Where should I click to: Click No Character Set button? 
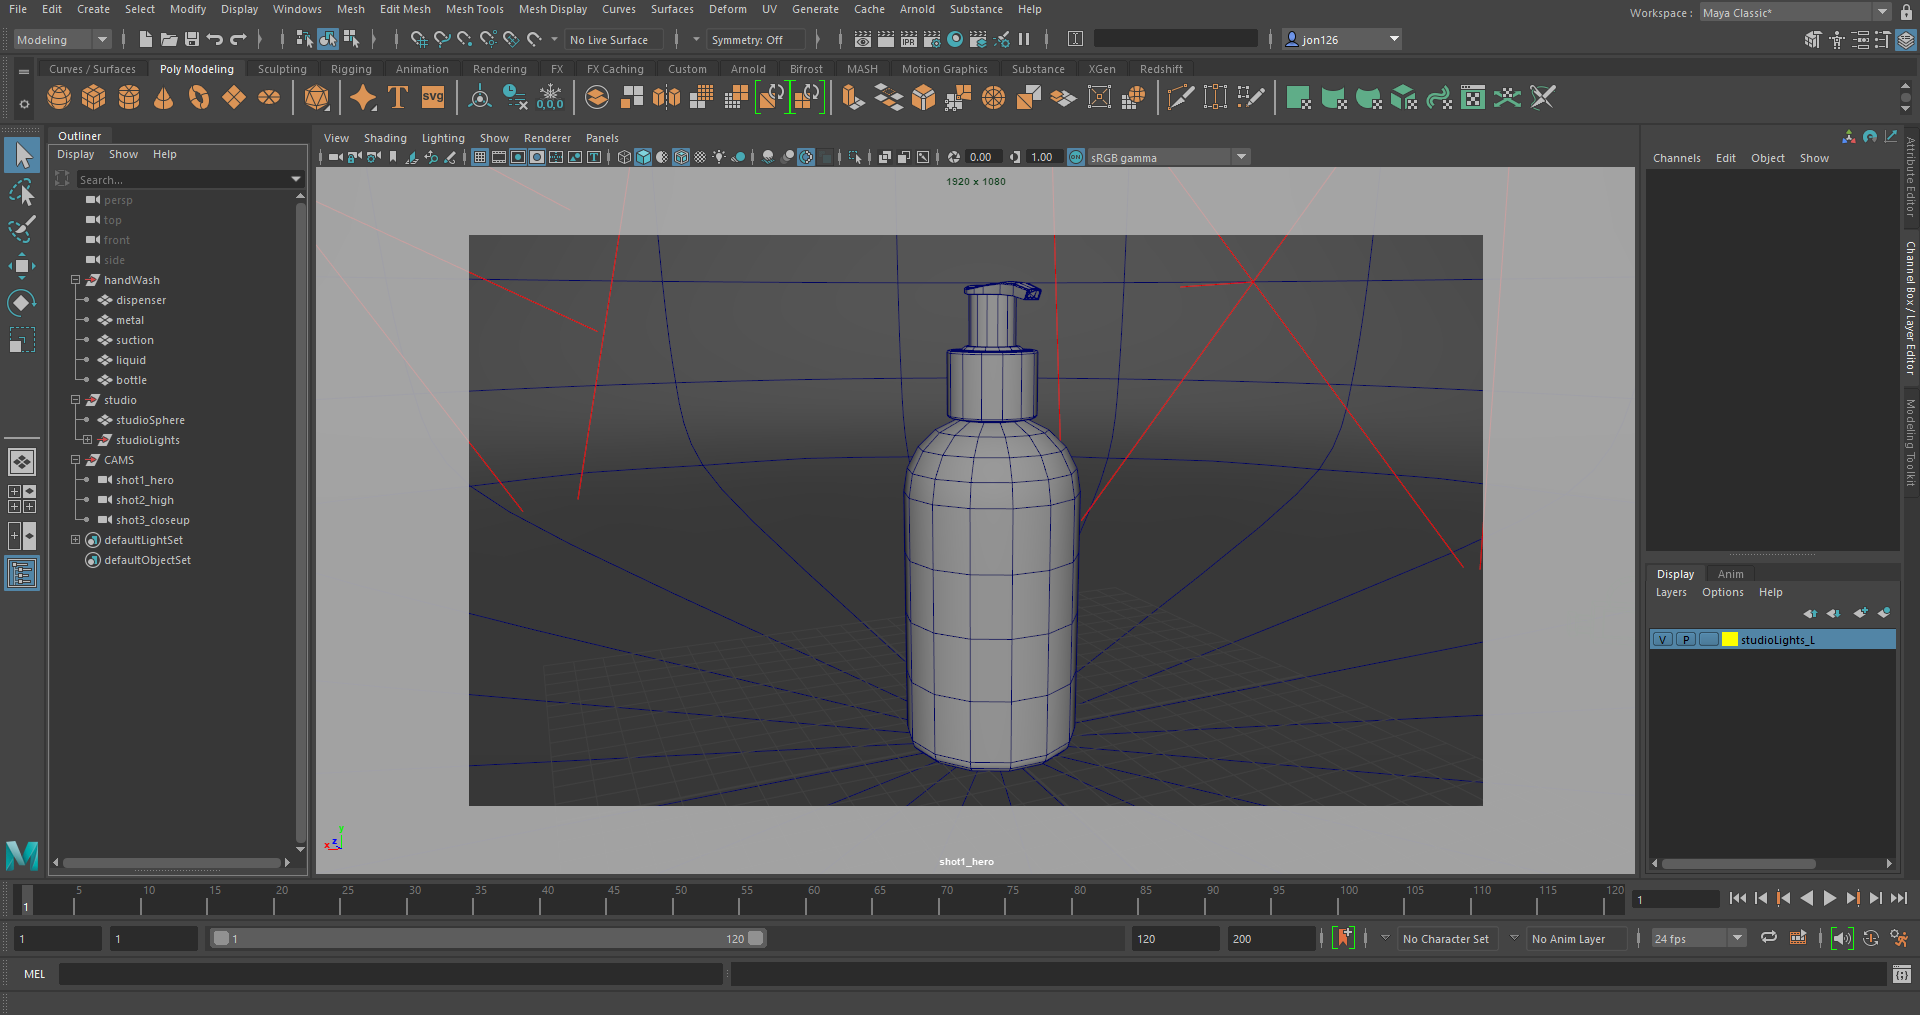point(1445,939)
